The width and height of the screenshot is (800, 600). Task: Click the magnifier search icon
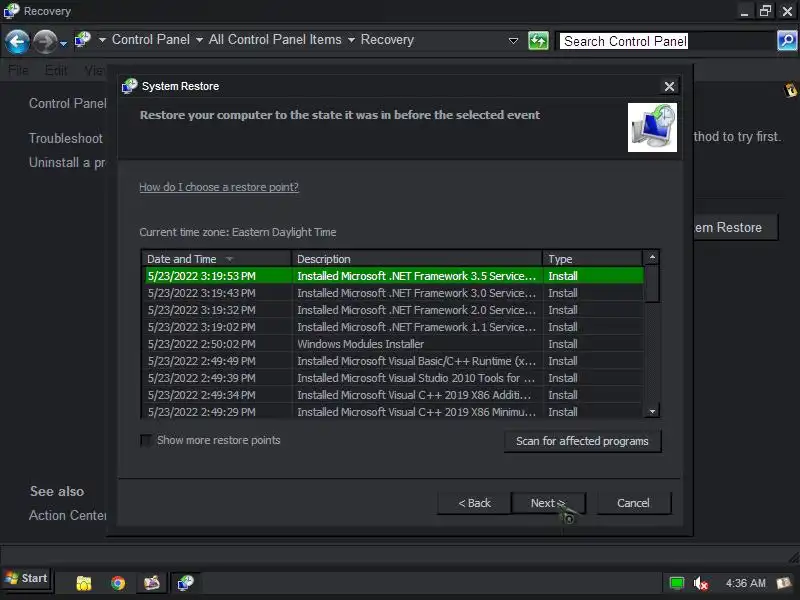point(787,40)
